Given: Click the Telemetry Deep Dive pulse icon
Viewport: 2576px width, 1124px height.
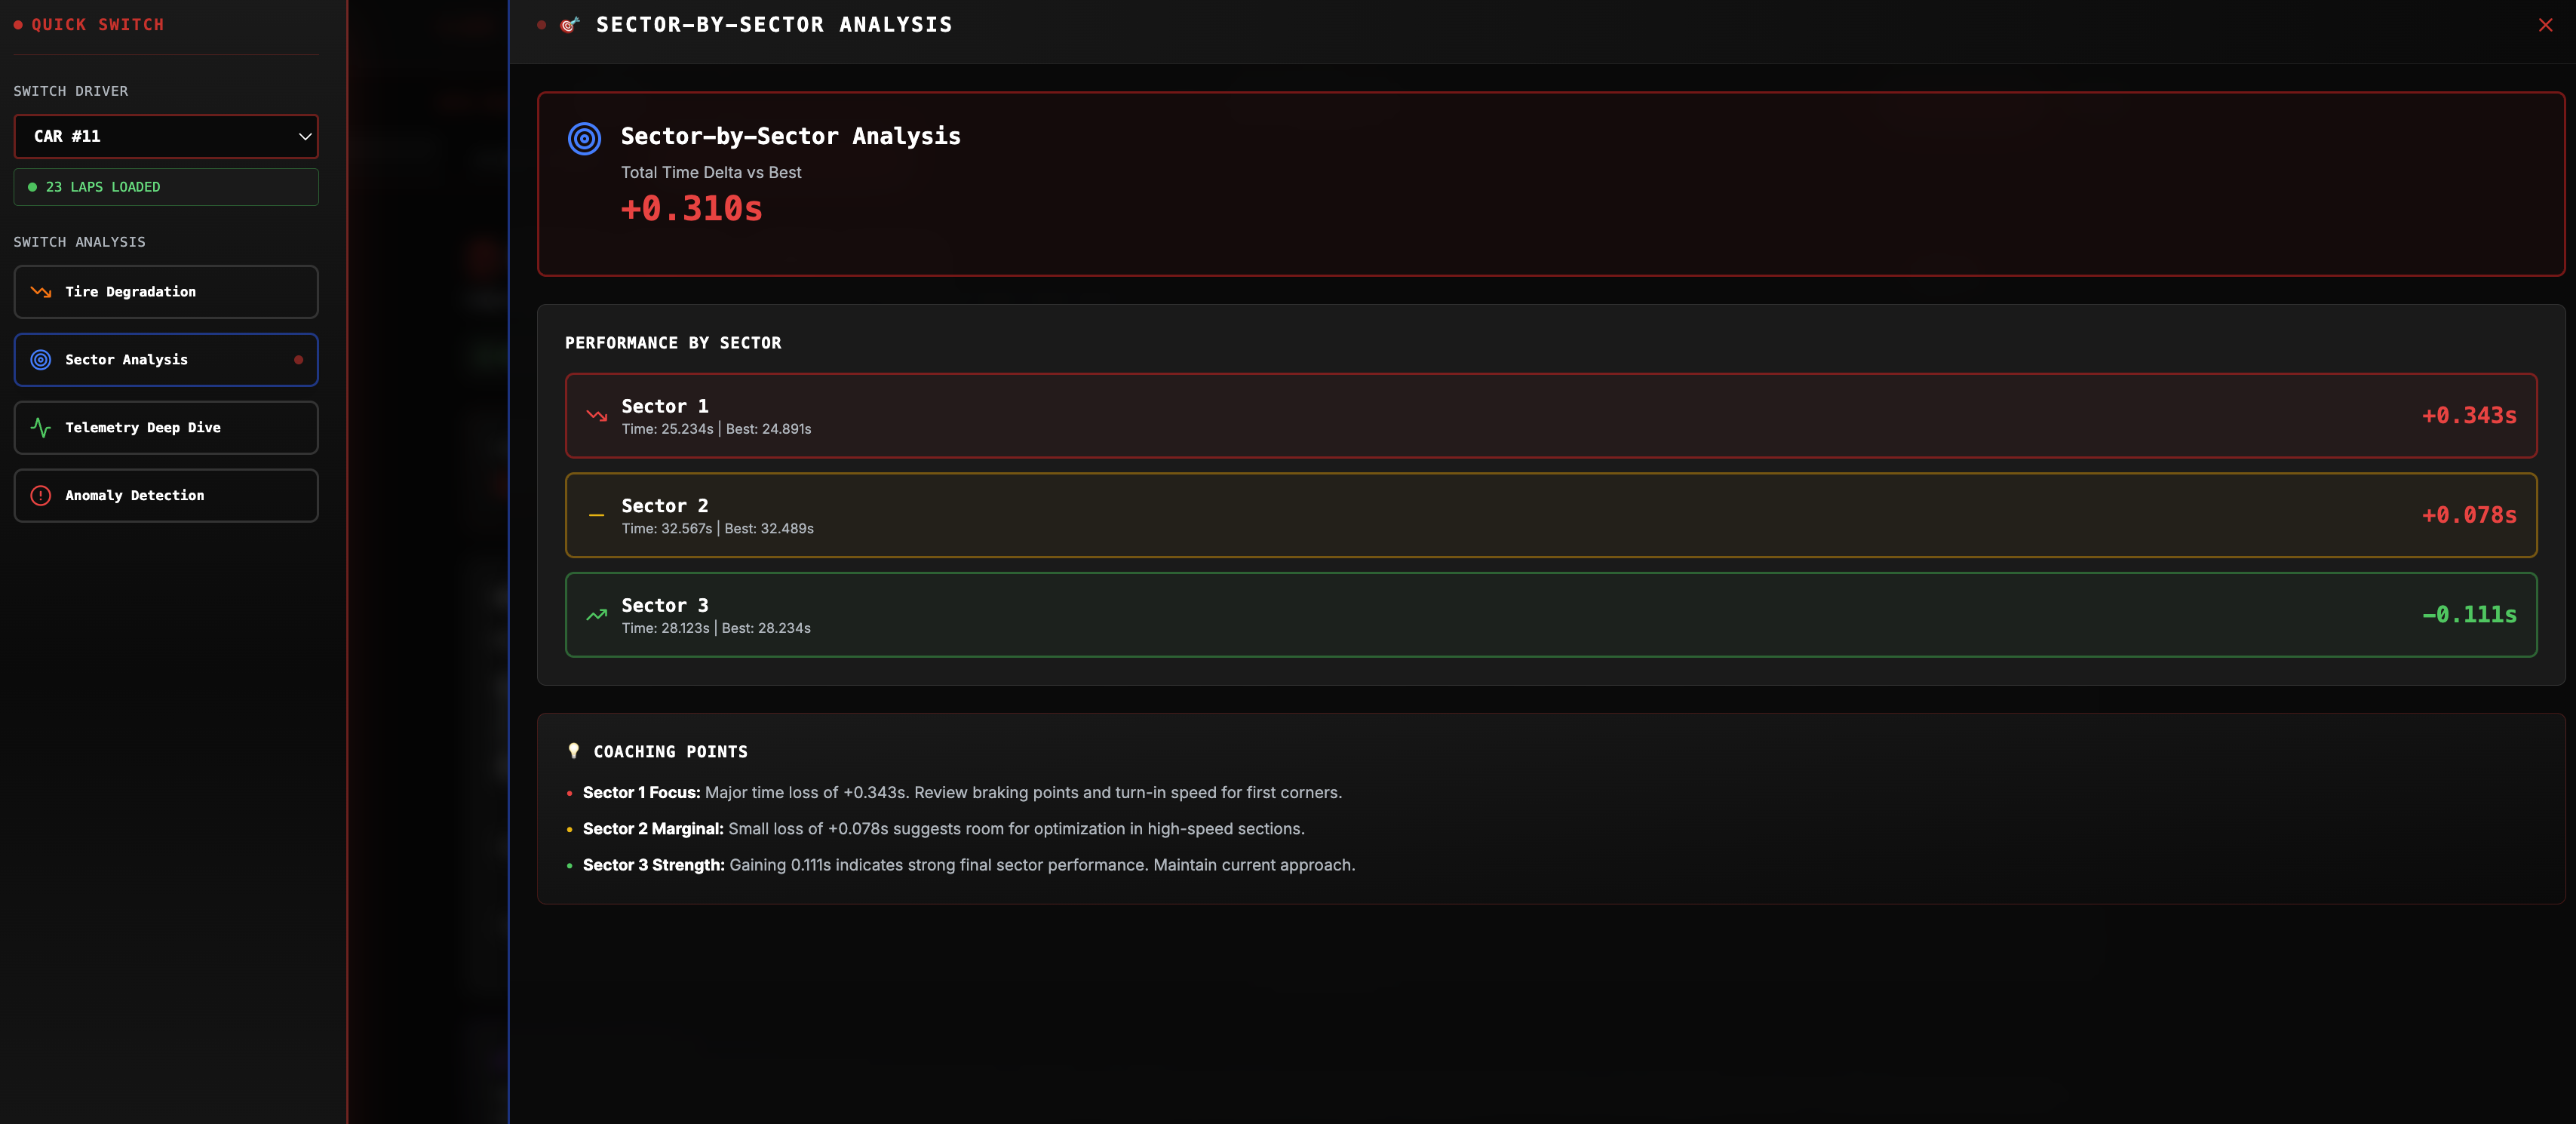Looking at the screenshot, I should pos(41,428).
